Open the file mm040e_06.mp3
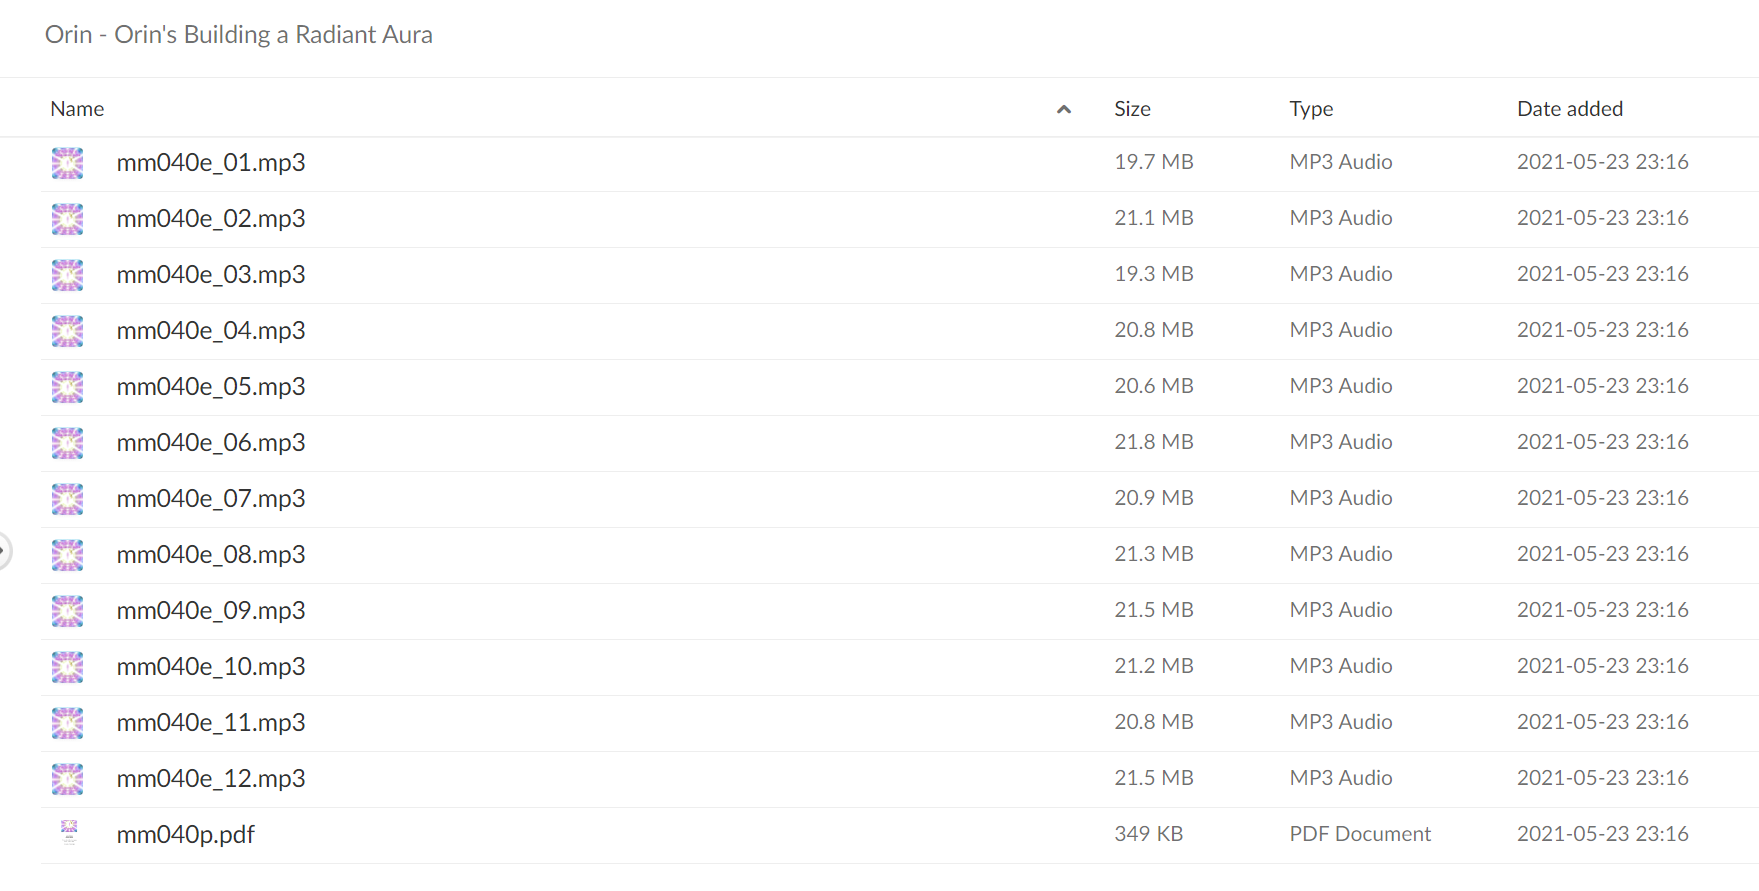Image resolution: width=1759 pixels, height=891 pixels. click(211, 443)
